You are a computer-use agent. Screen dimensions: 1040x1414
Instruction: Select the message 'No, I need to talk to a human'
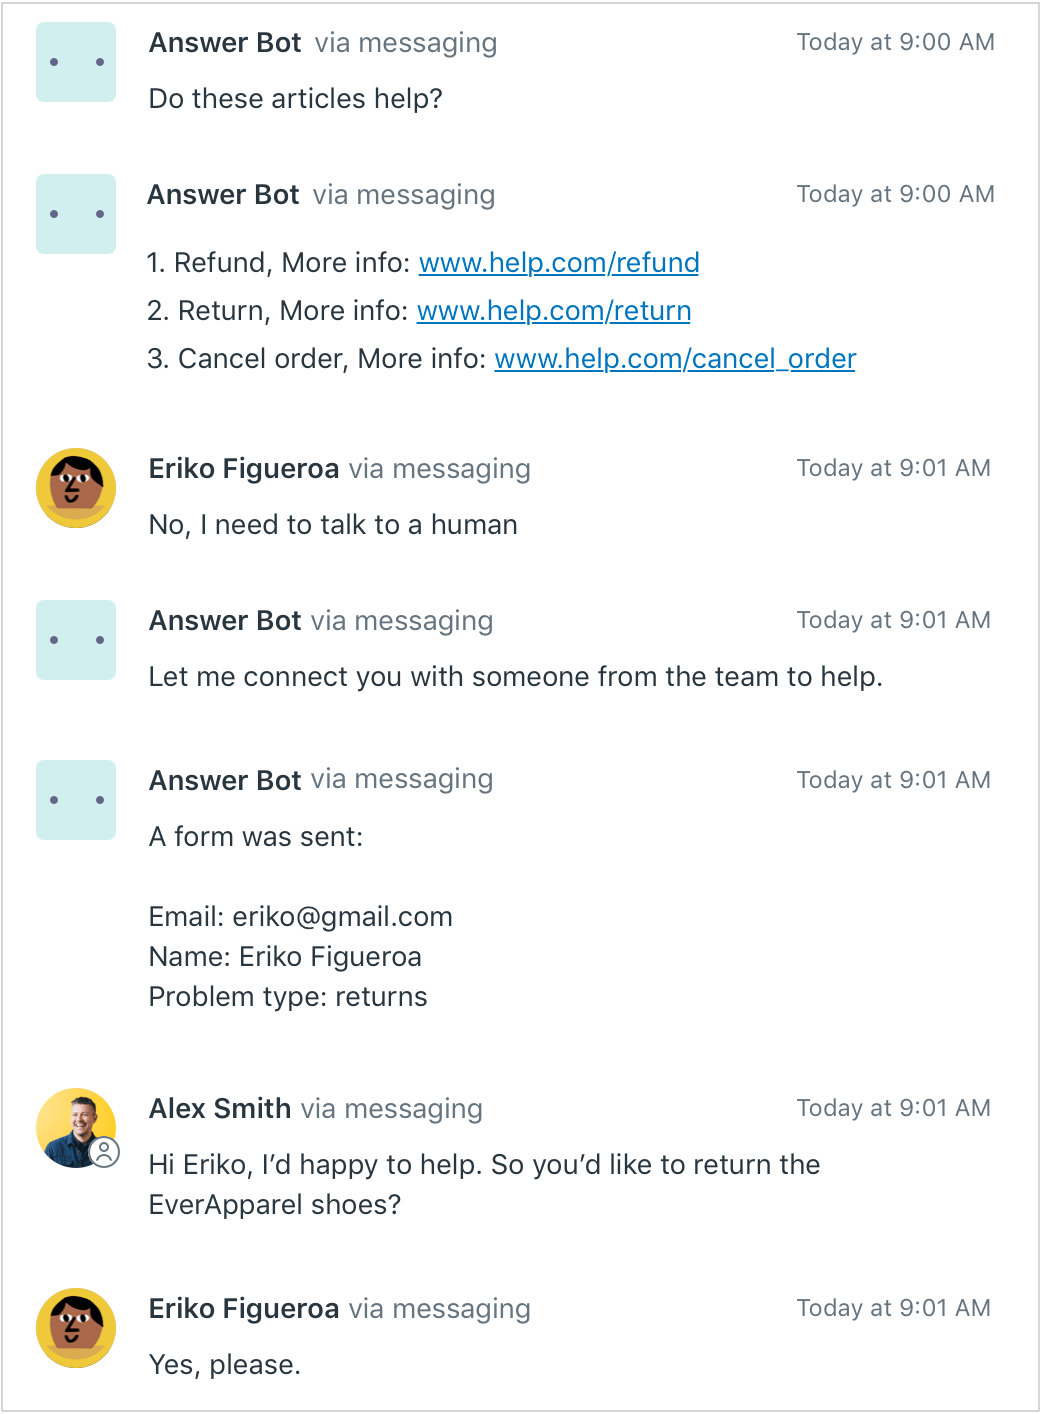point(333,524)
